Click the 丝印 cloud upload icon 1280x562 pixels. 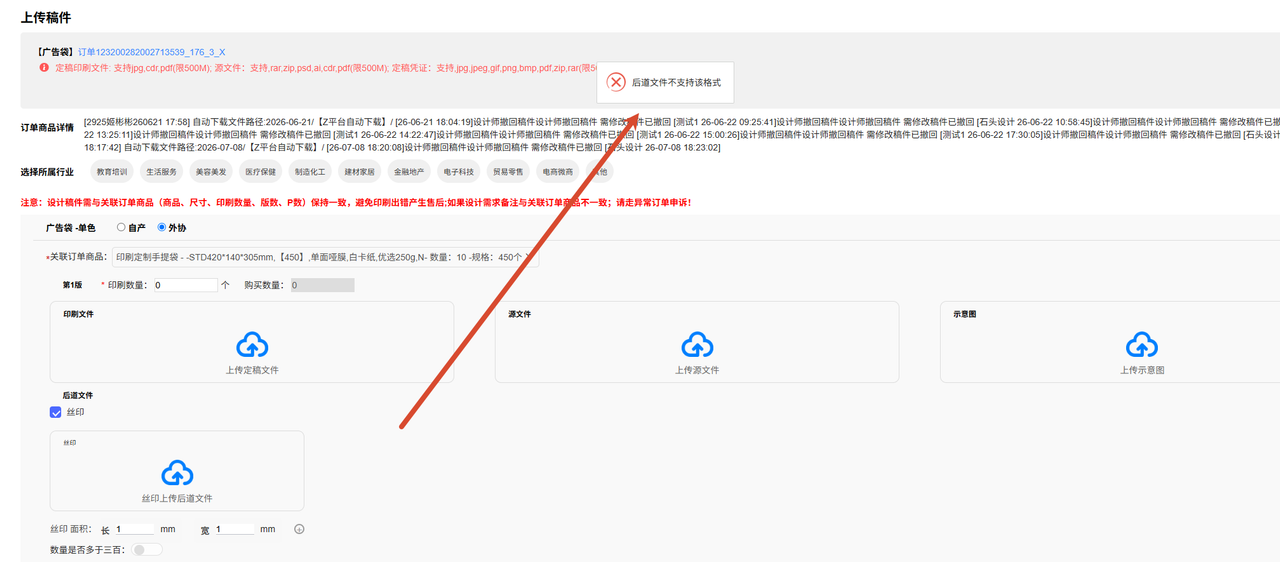[x=177, y=473]
